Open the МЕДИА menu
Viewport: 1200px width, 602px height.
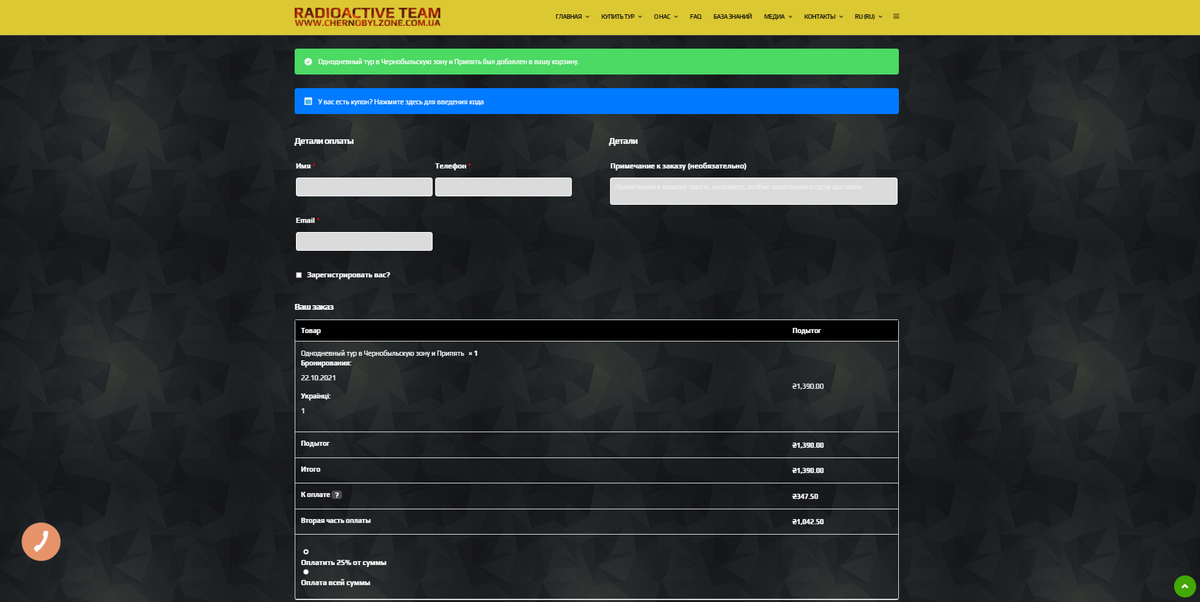tap(774, 16)
